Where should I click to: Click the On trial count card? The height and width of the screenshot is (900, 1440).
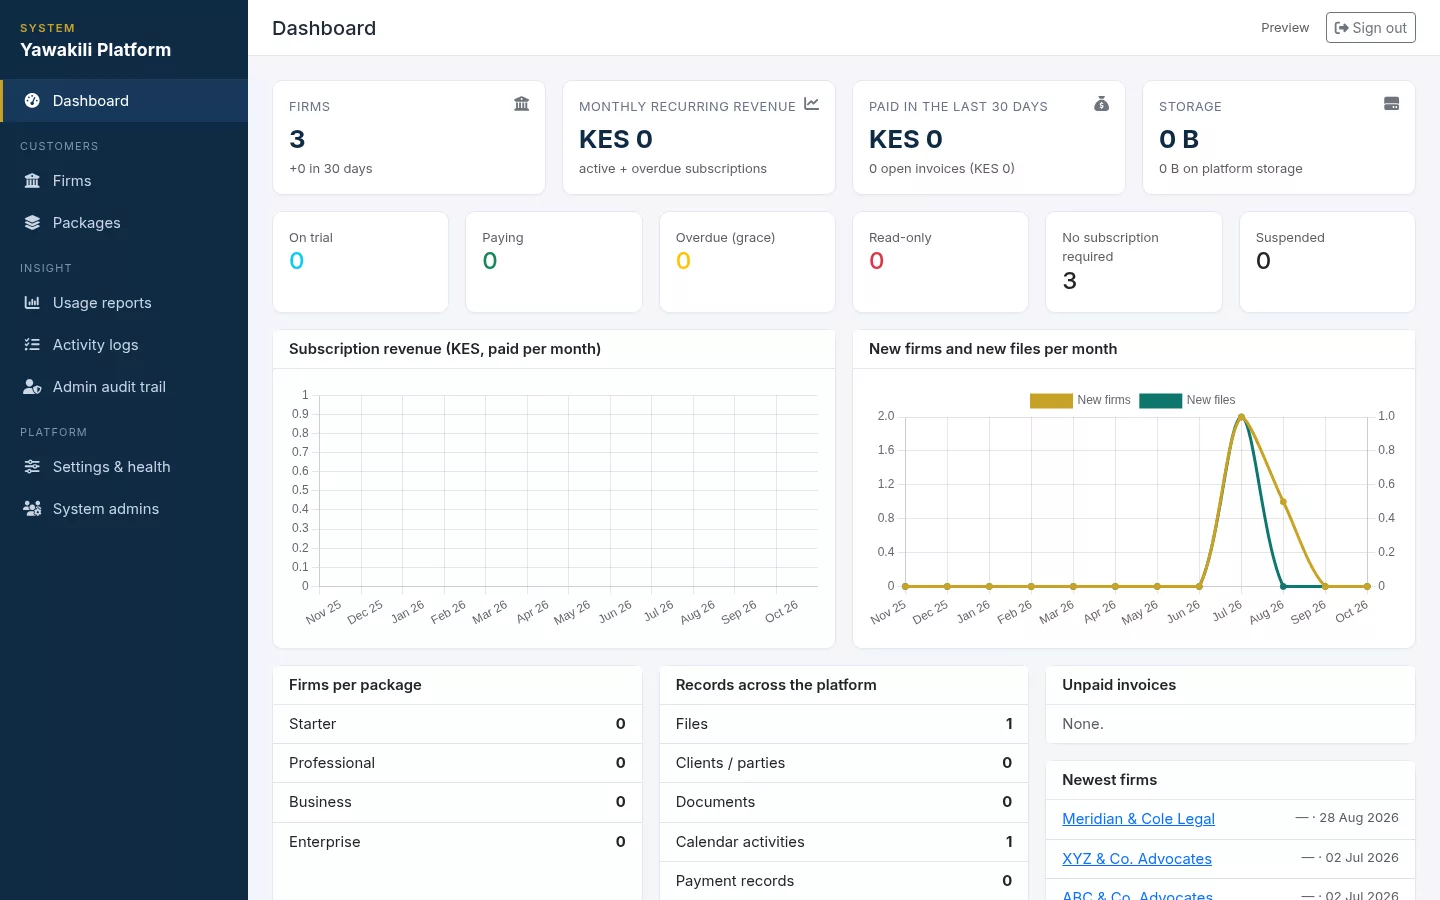(x=361, y=262)
